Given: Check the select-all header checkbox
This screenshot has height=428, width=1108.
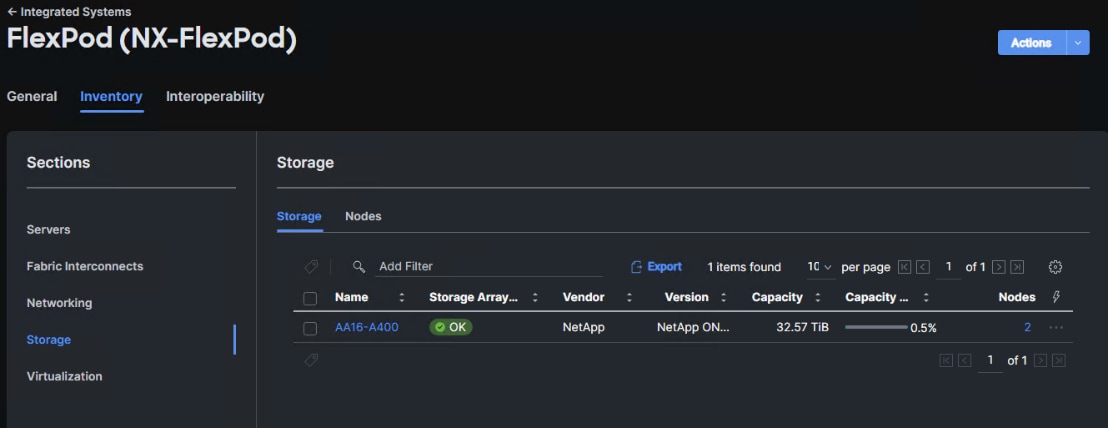Looking at the screenshot, I should pos(310,298).
